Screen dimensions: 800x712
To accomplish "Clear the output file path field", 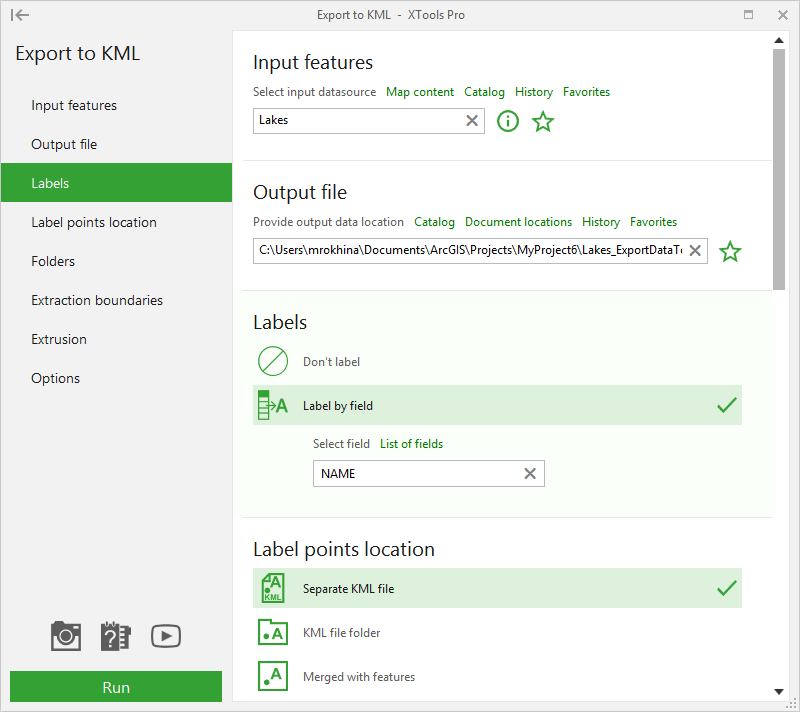I will [695, 251].
